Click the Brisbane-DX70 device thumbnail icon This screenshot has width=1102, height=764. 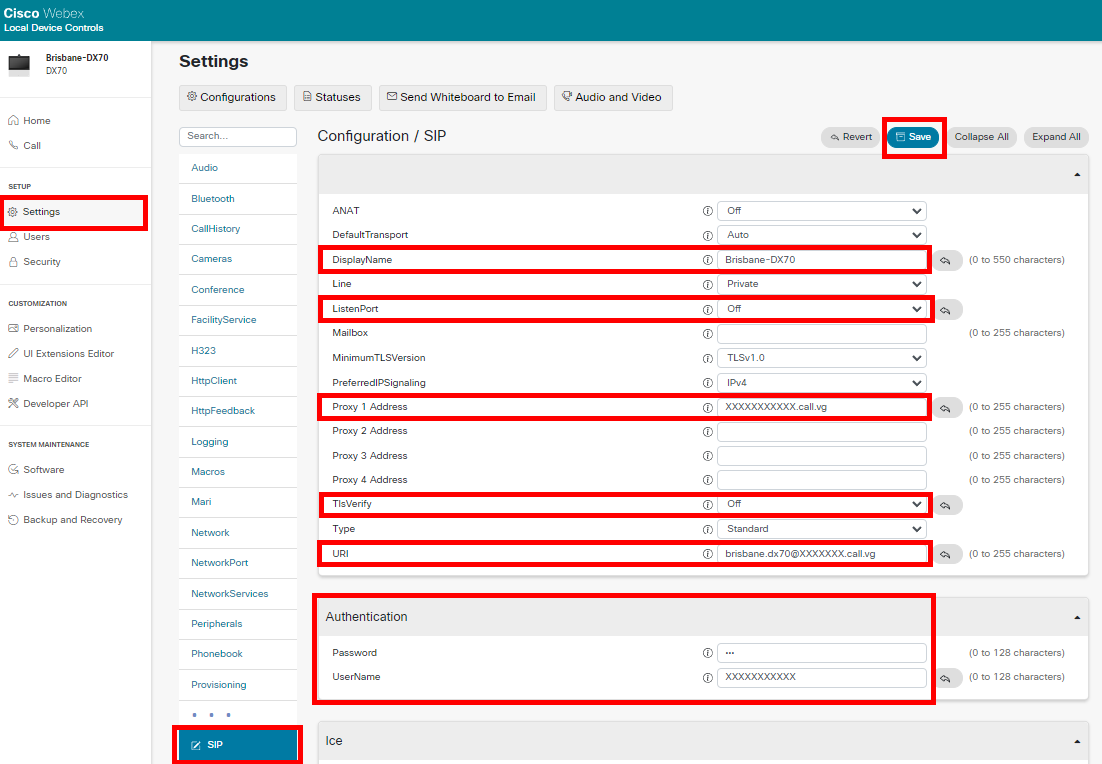coord(19,64)
